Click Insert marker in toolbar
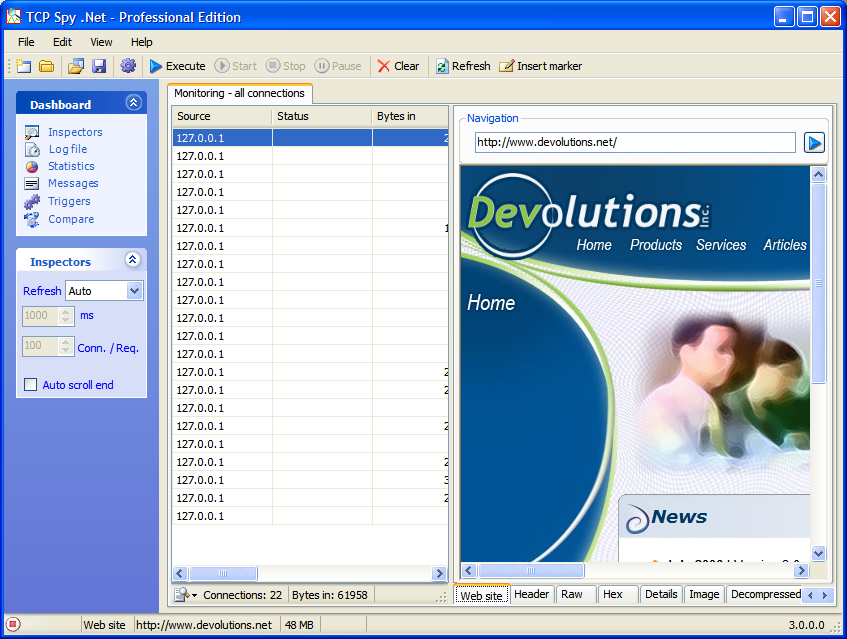 point(541,66)
